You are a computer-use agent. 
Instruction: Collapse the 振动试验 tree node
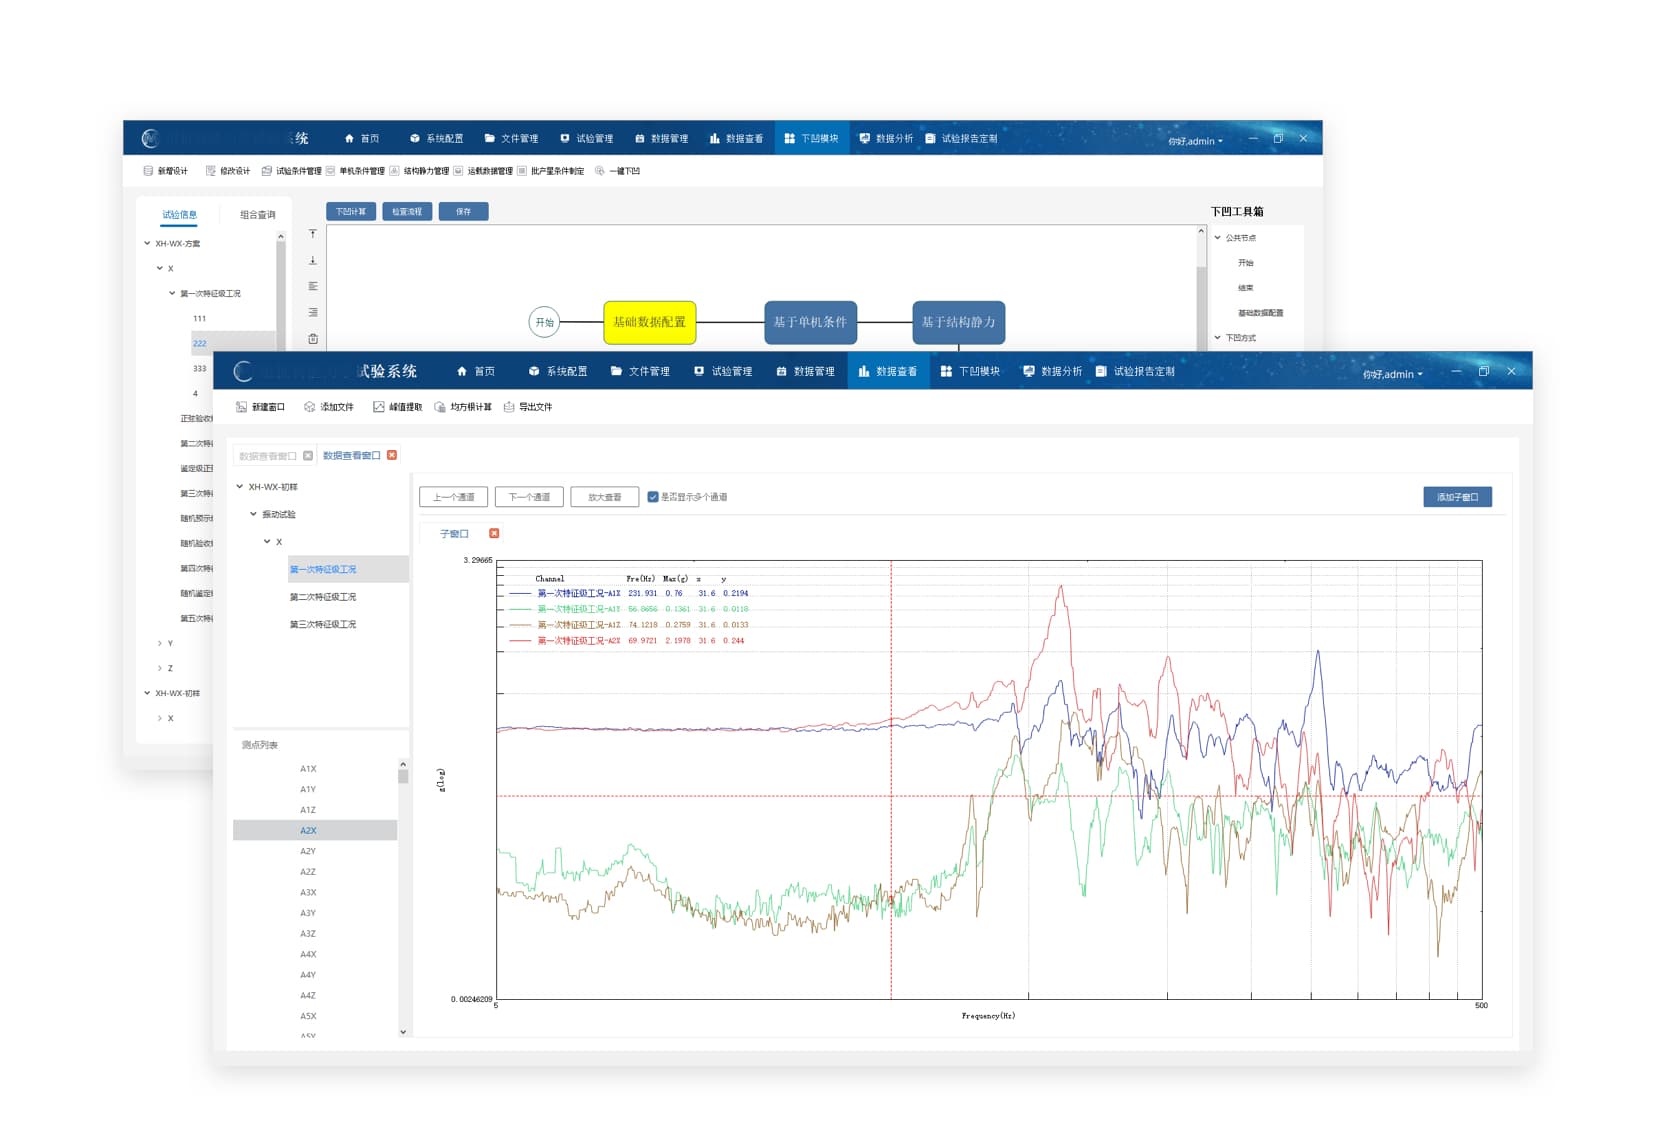[254, 514]
